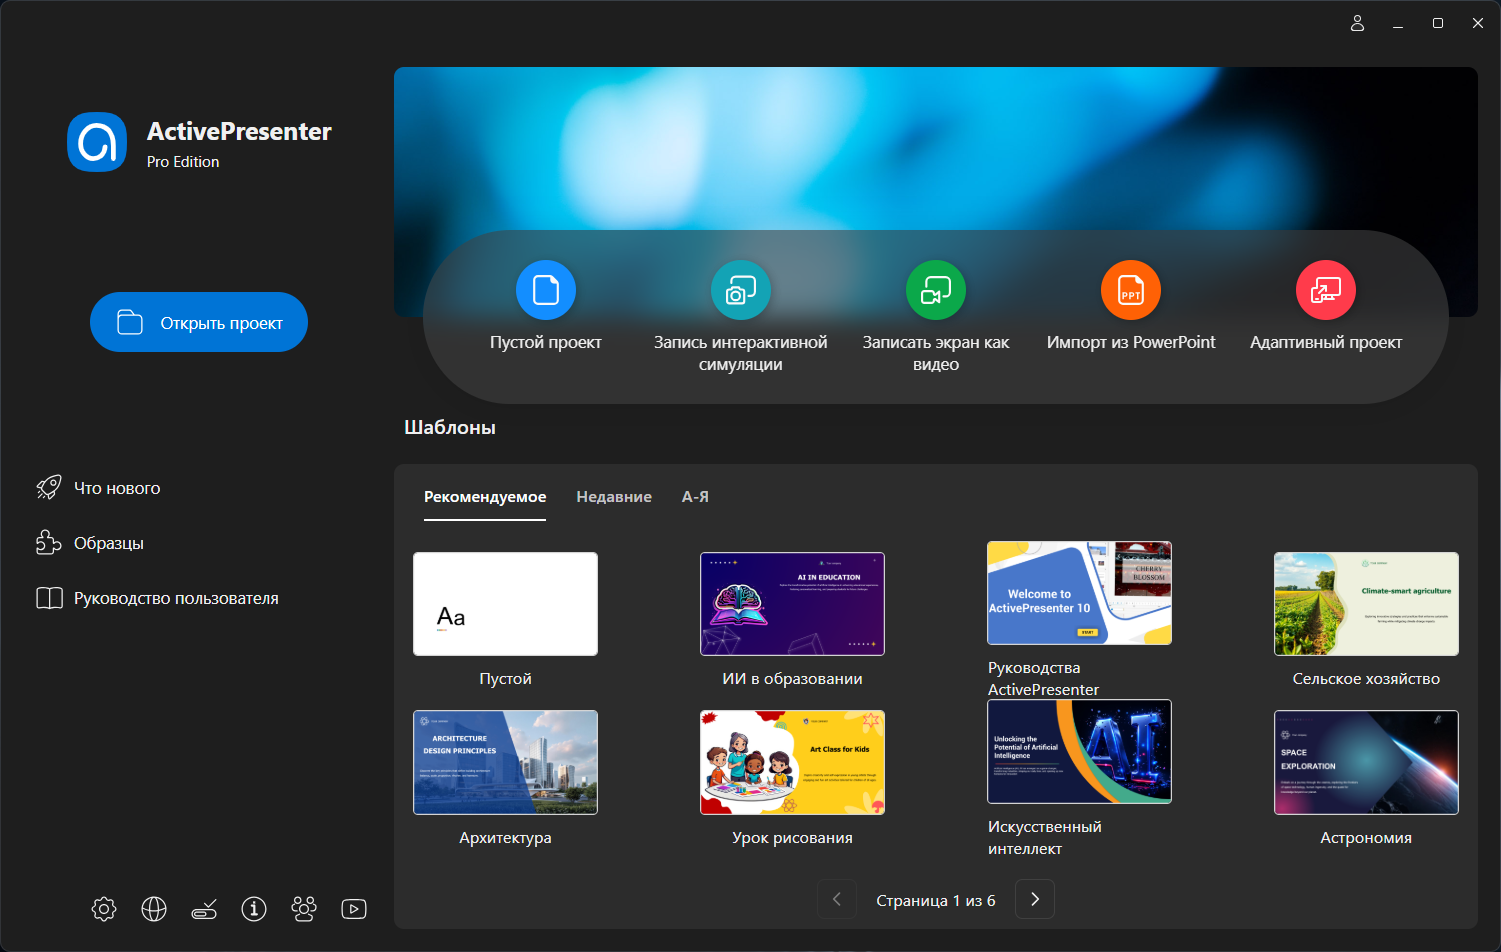Go to the next templates page

[x=1035, y=899]
